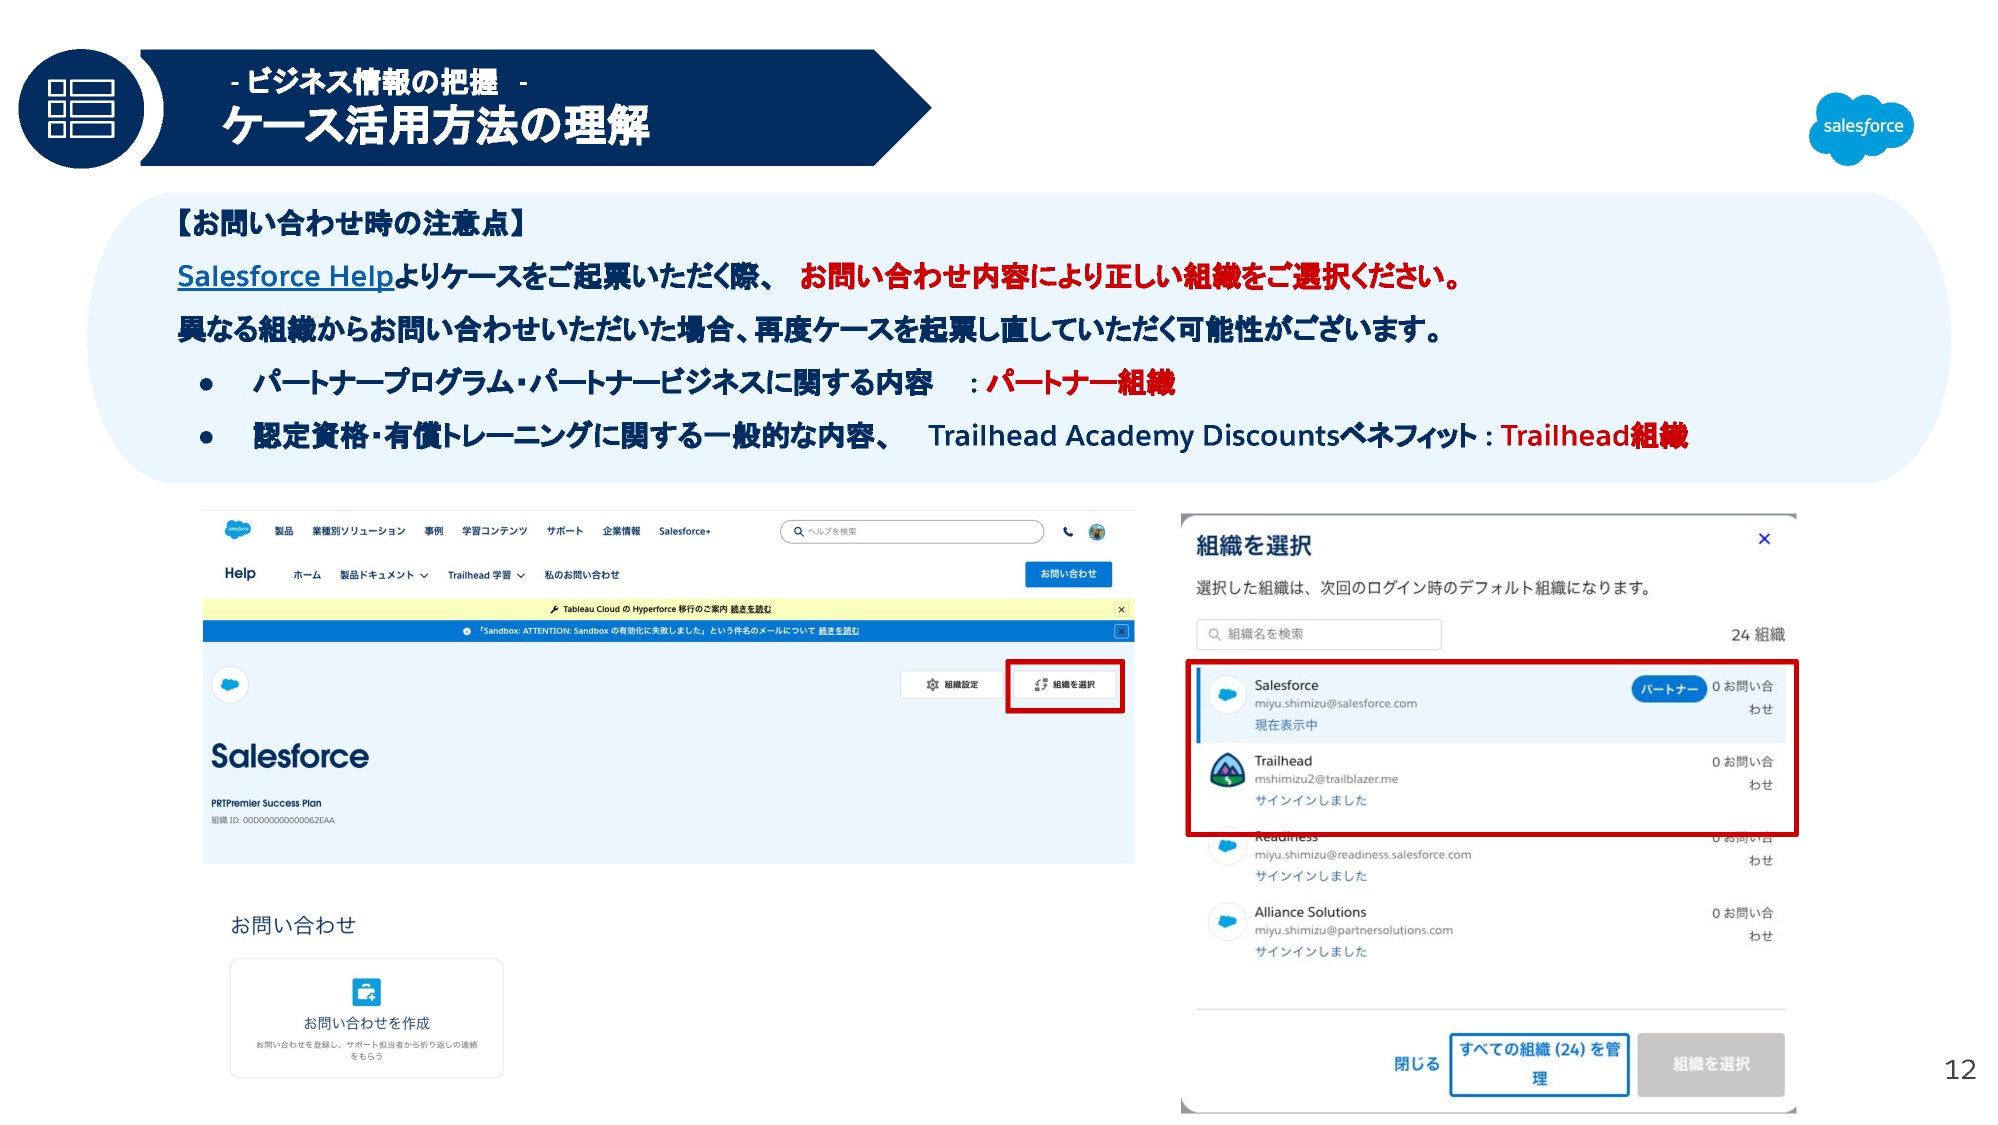Expand the 製品ドキュメント dropdown
The image size is (1998, 1125).
click(384, 575)
